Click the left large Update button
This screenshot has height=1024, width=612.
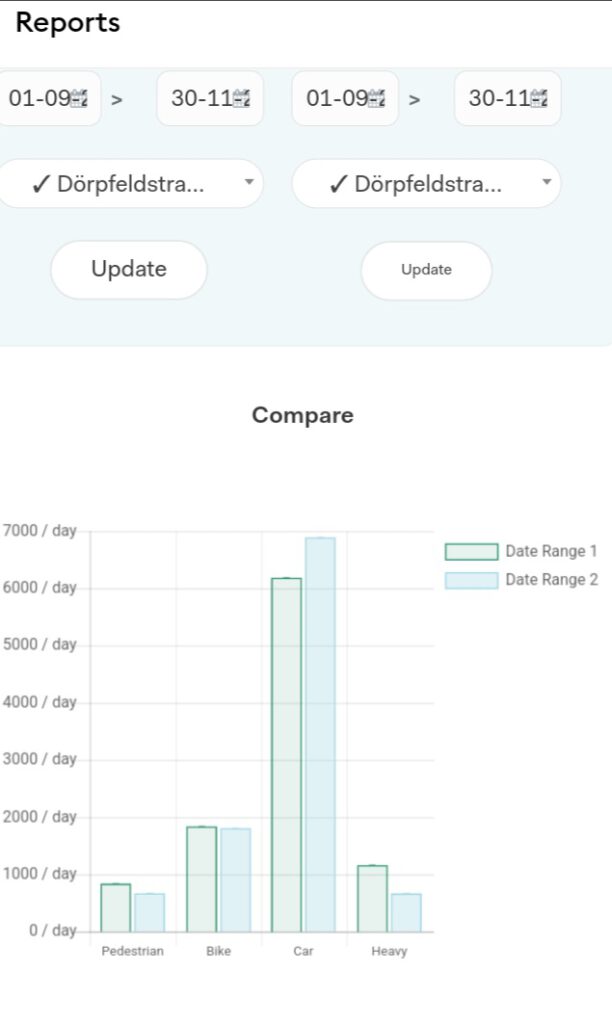129,269
